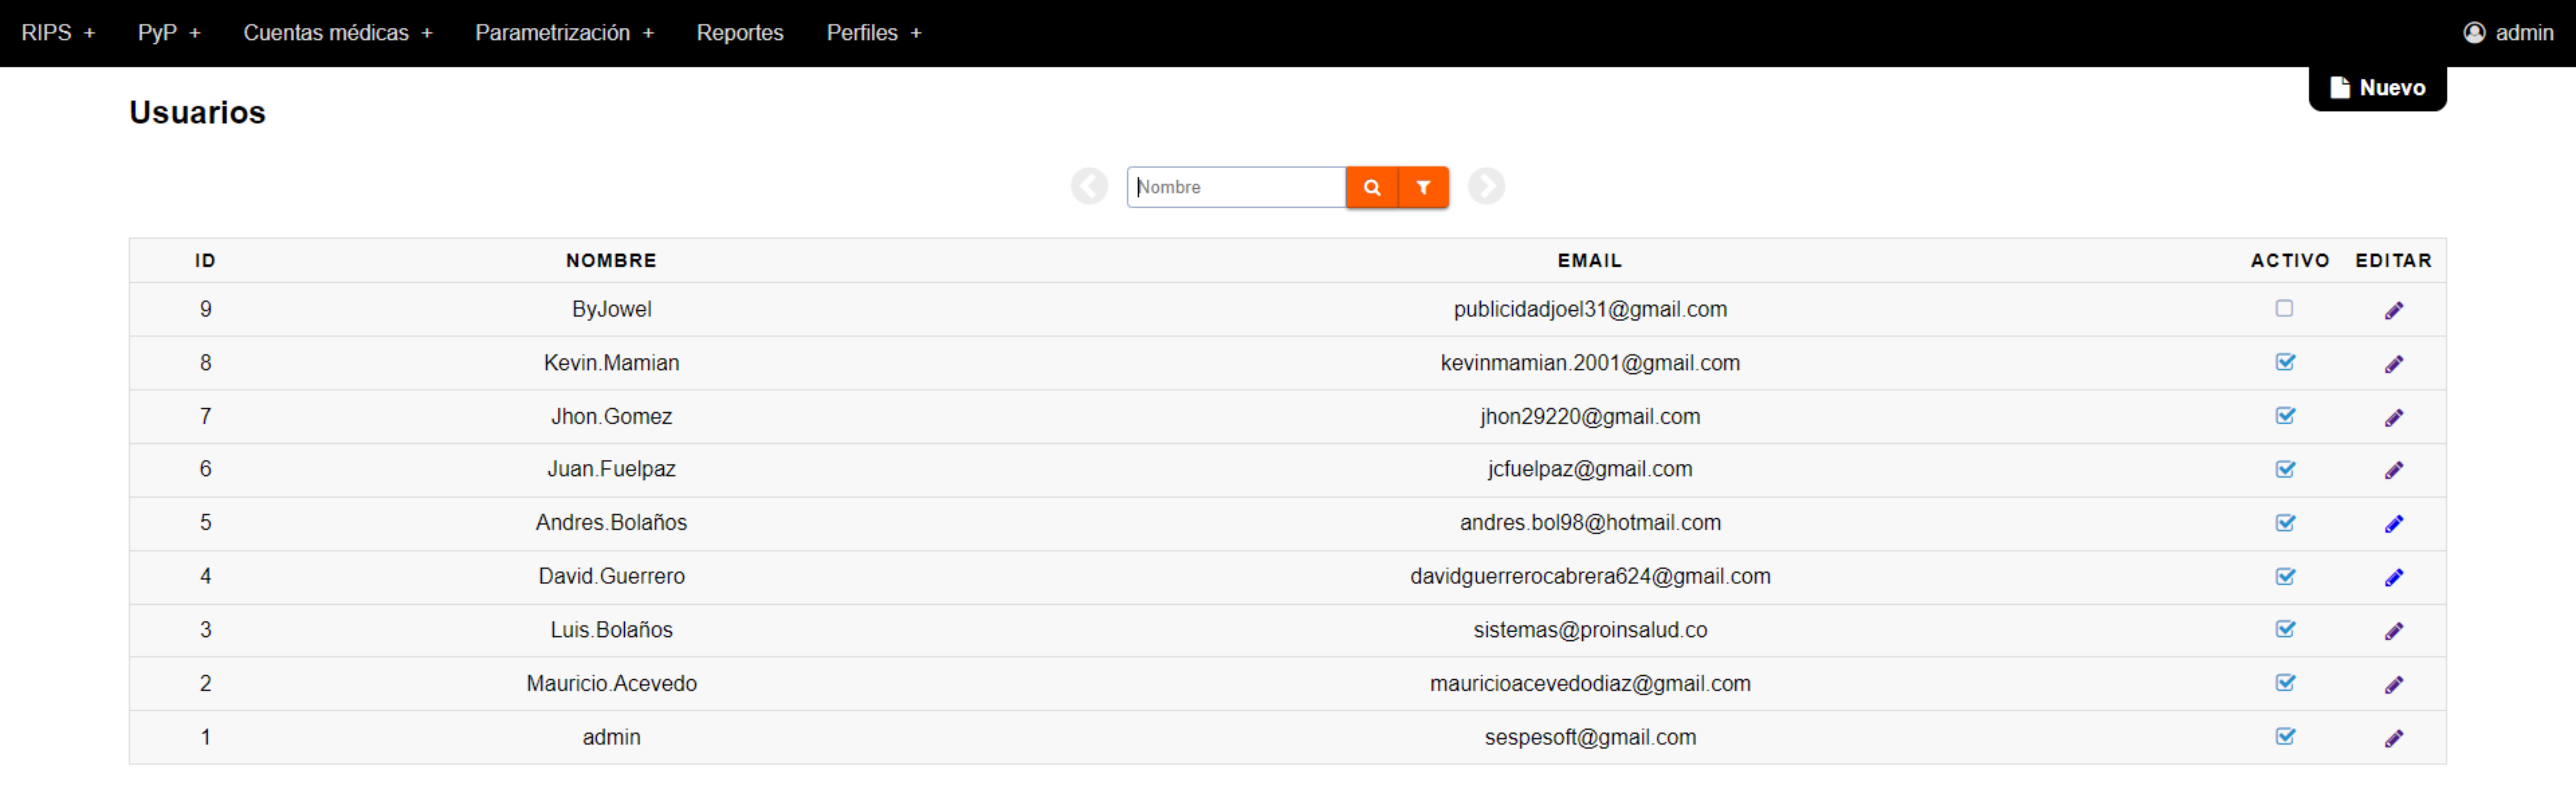Screen dimensions: 2576x801
Task: Click email mauricioacevedodiaz@gmail.com
Action: click(1590, 684)
